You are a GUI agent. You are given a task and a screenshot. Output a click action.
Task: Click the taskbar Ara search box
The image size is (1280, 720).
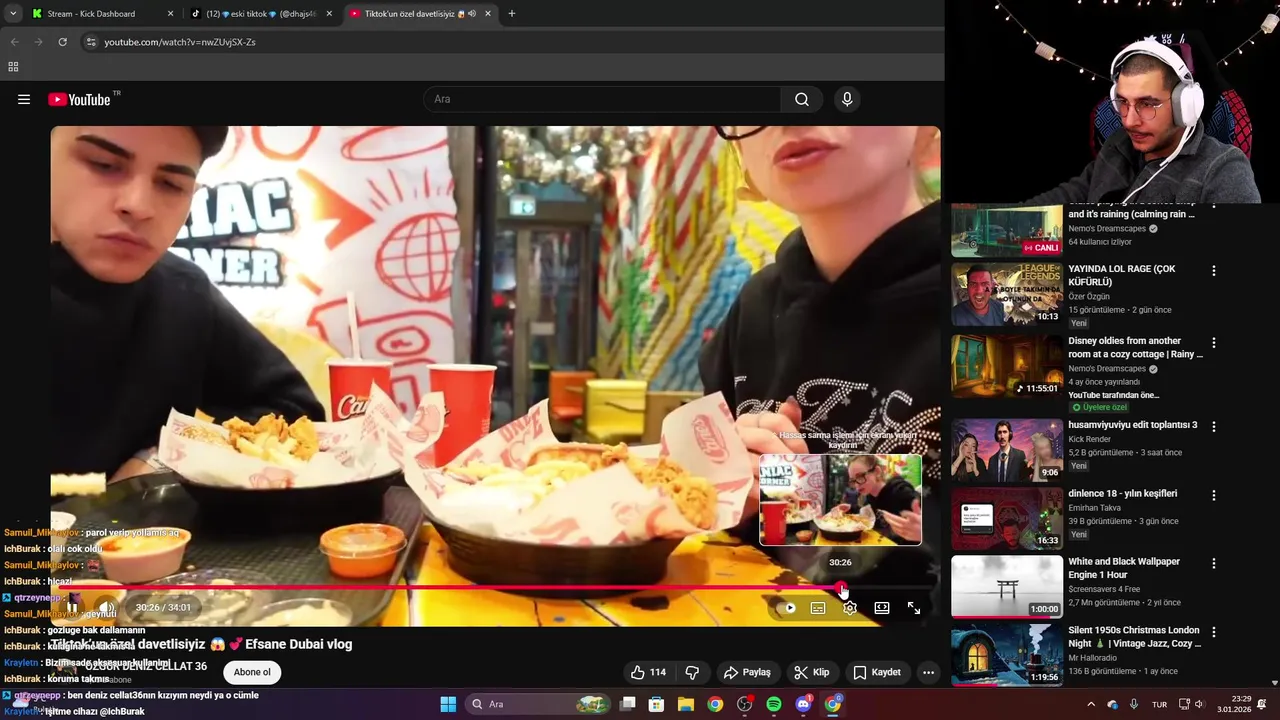[x=540, y=704]
